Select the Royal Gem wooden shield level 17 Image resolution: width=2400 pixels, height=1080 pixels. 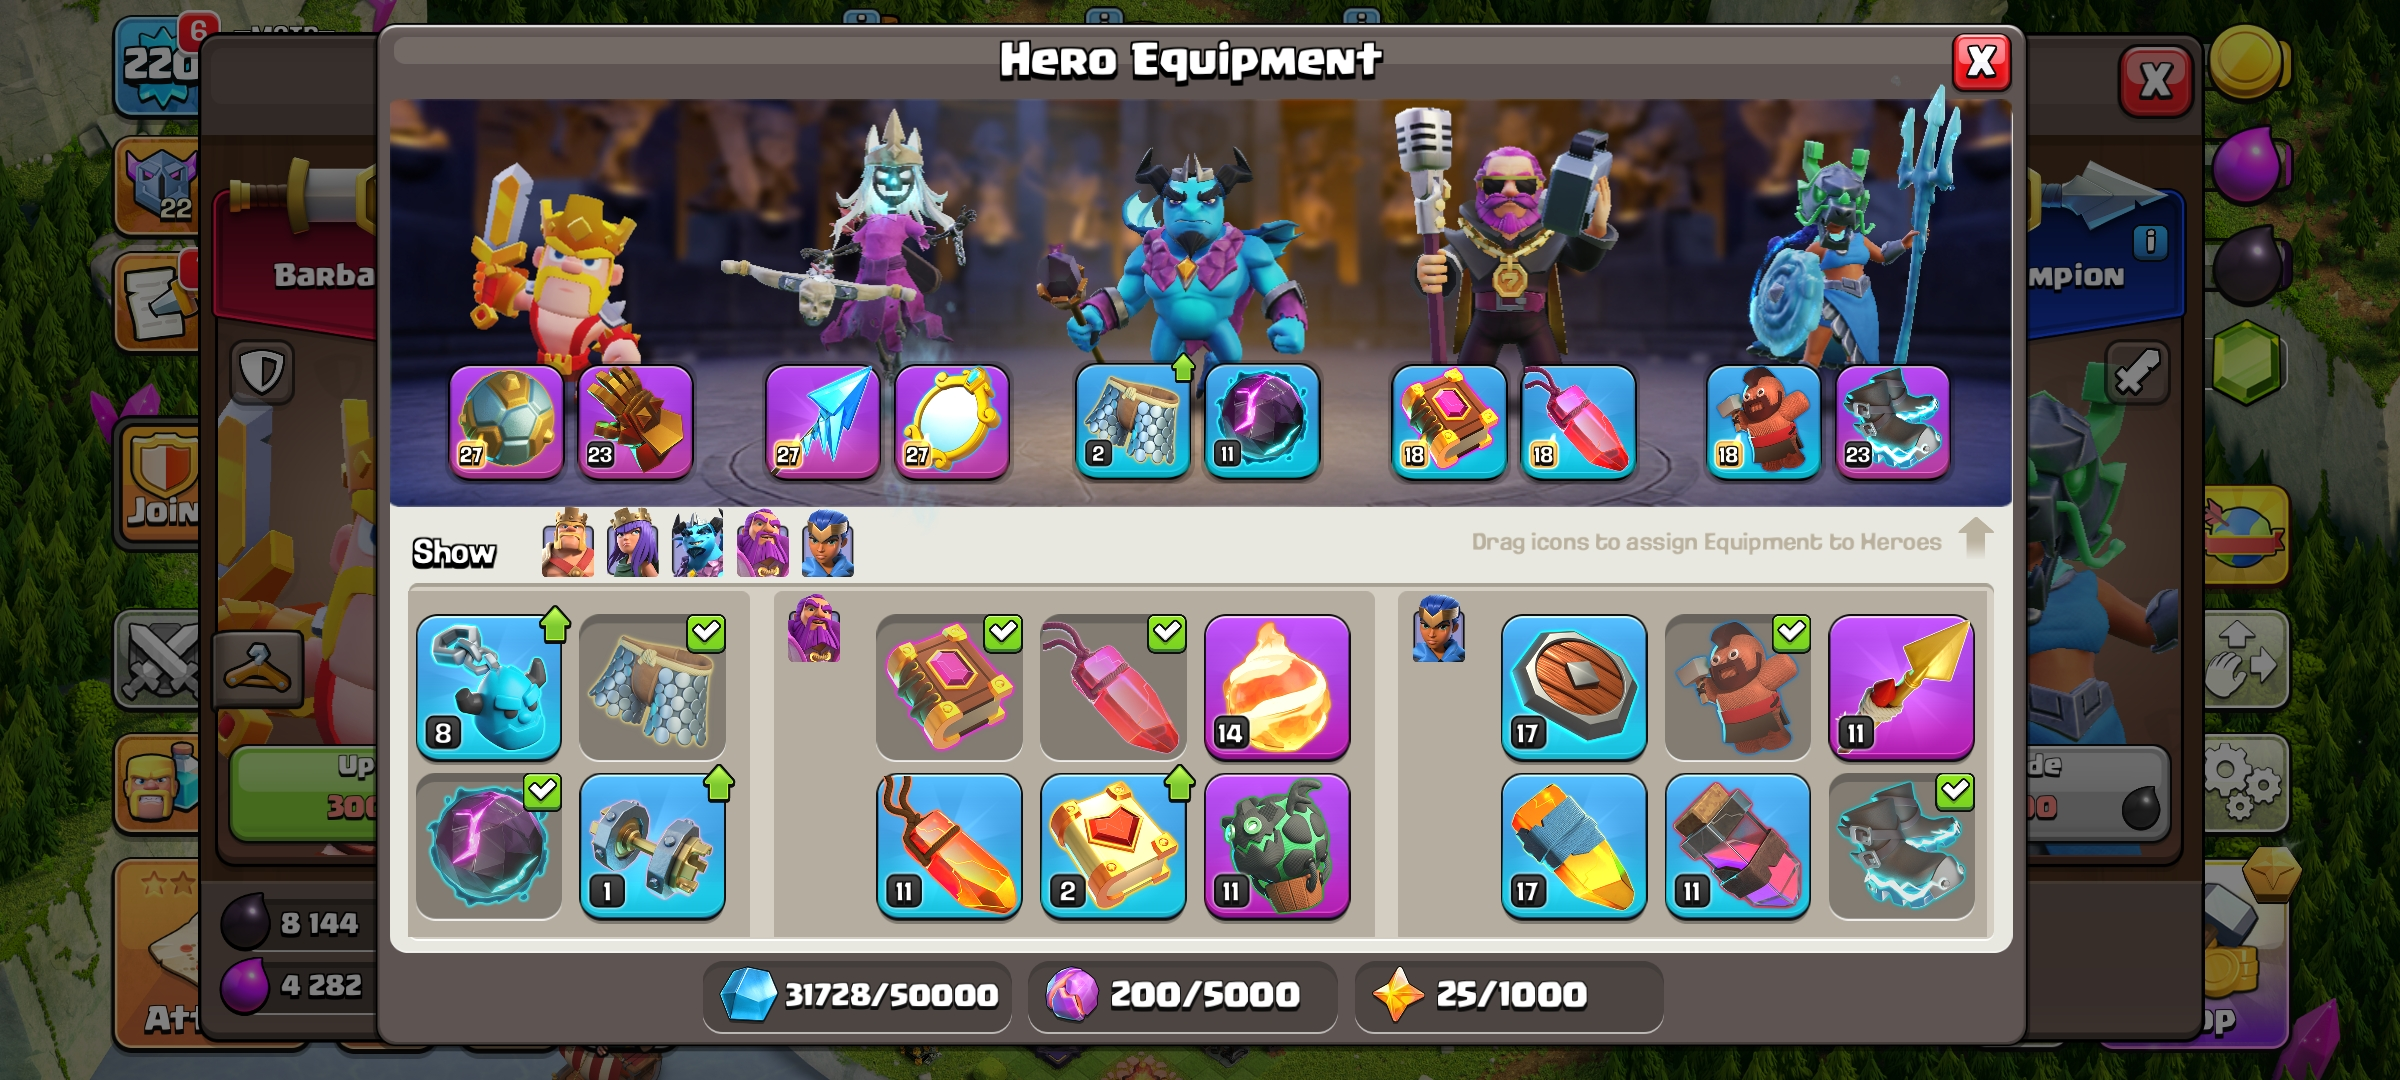click(1573, 687)
